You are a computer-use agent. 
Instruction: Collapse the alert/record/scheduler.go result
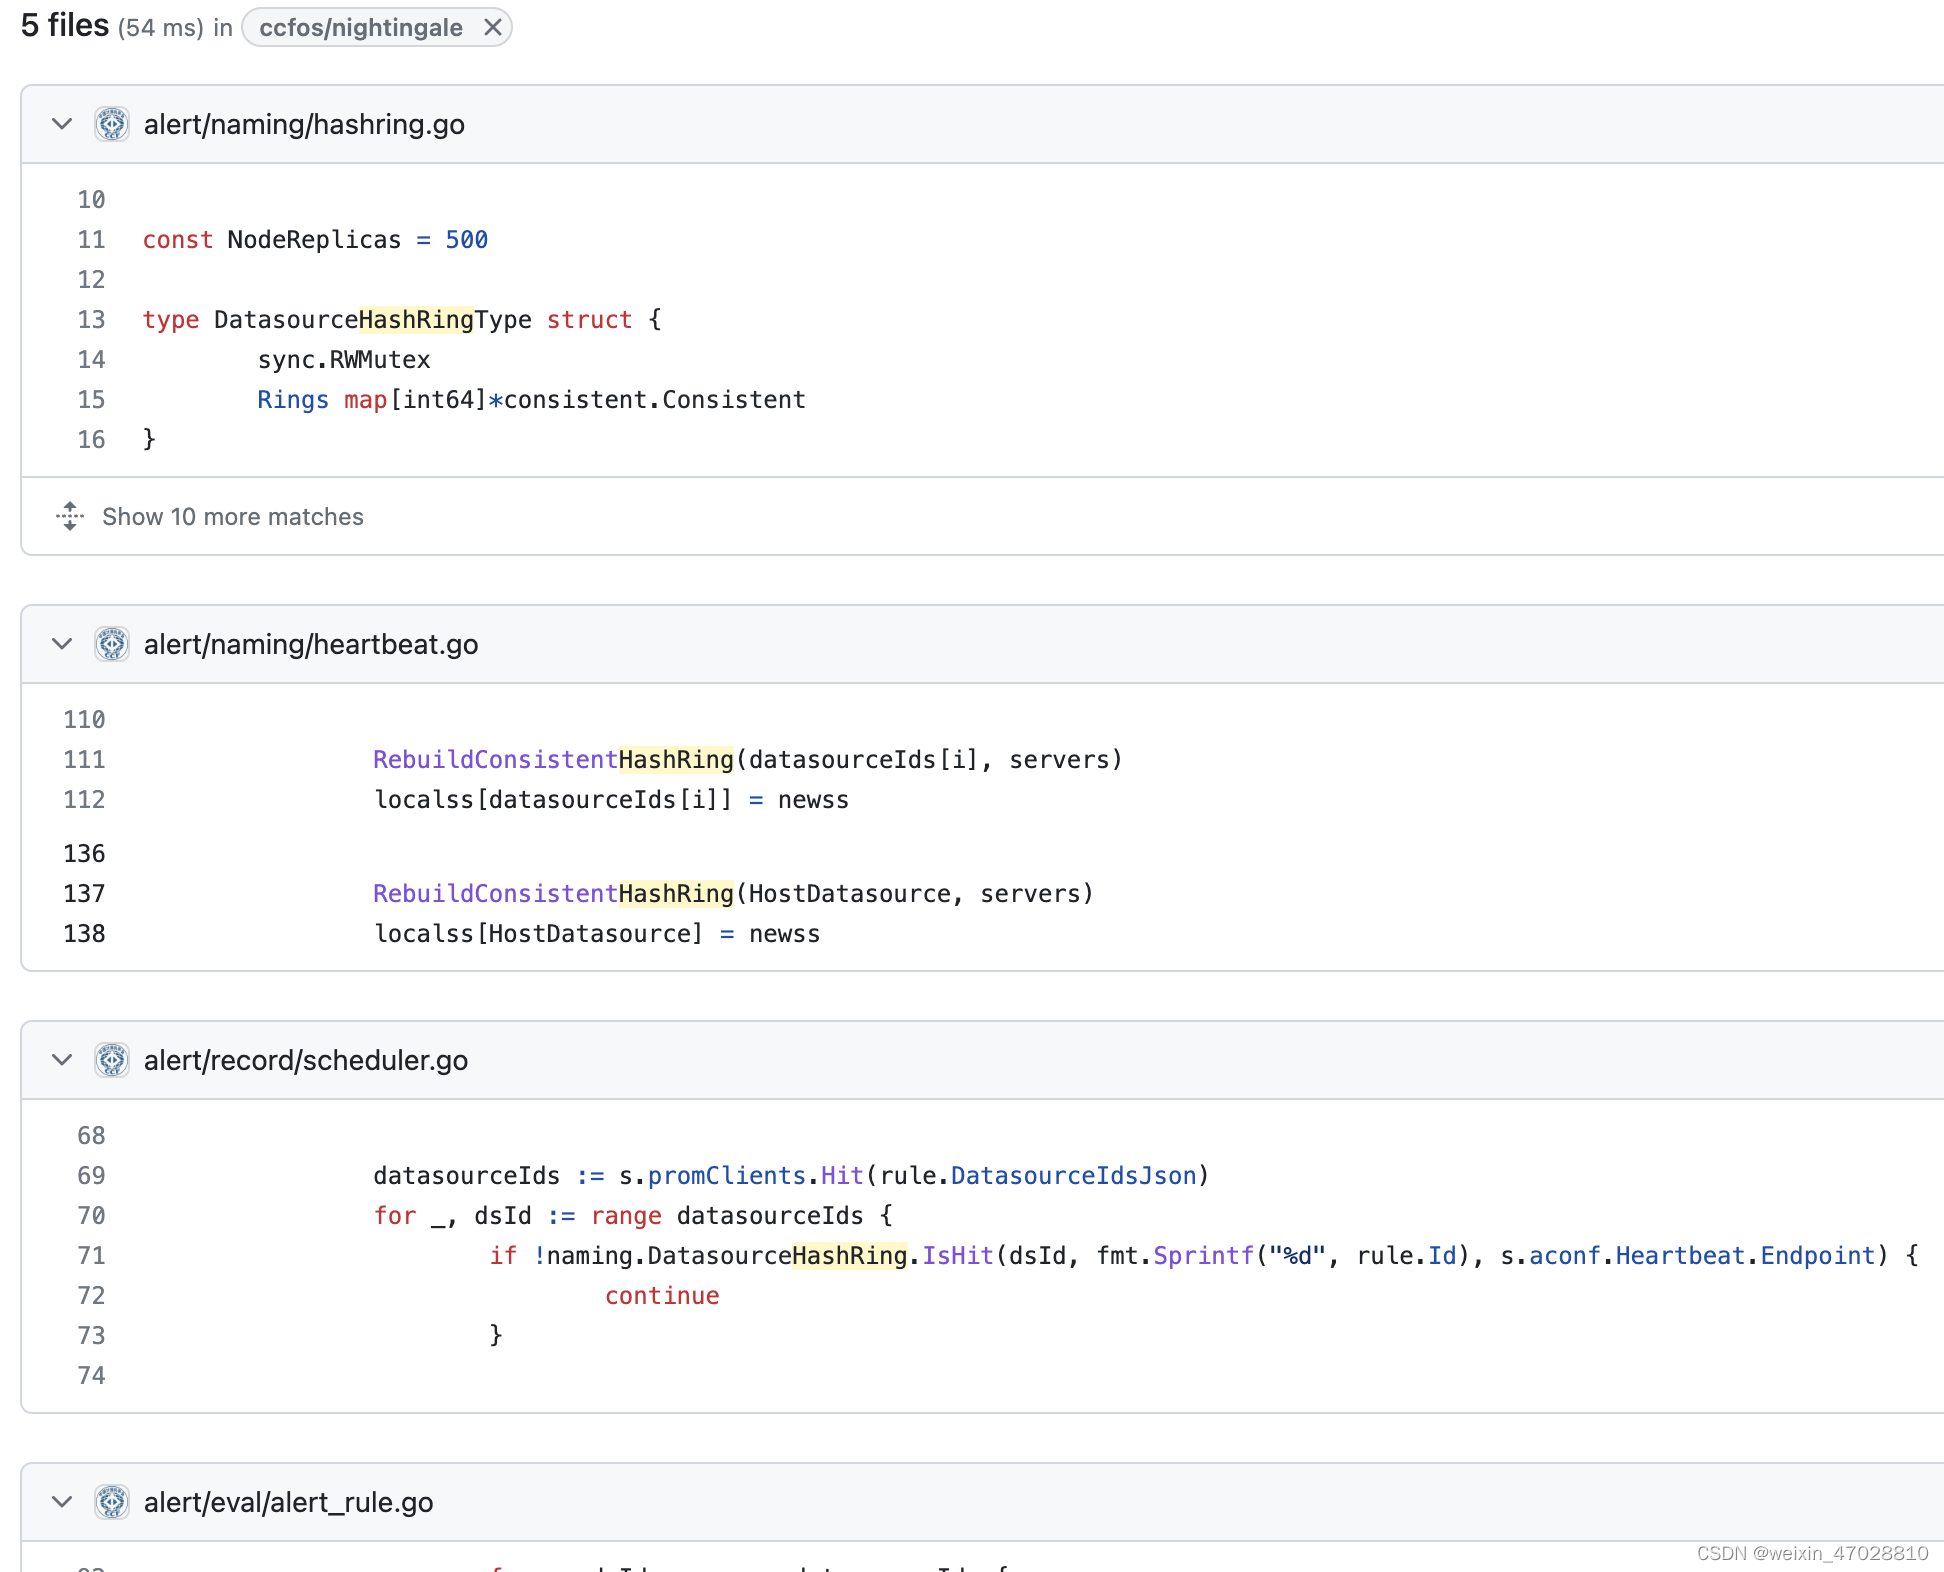[62, 1060]
